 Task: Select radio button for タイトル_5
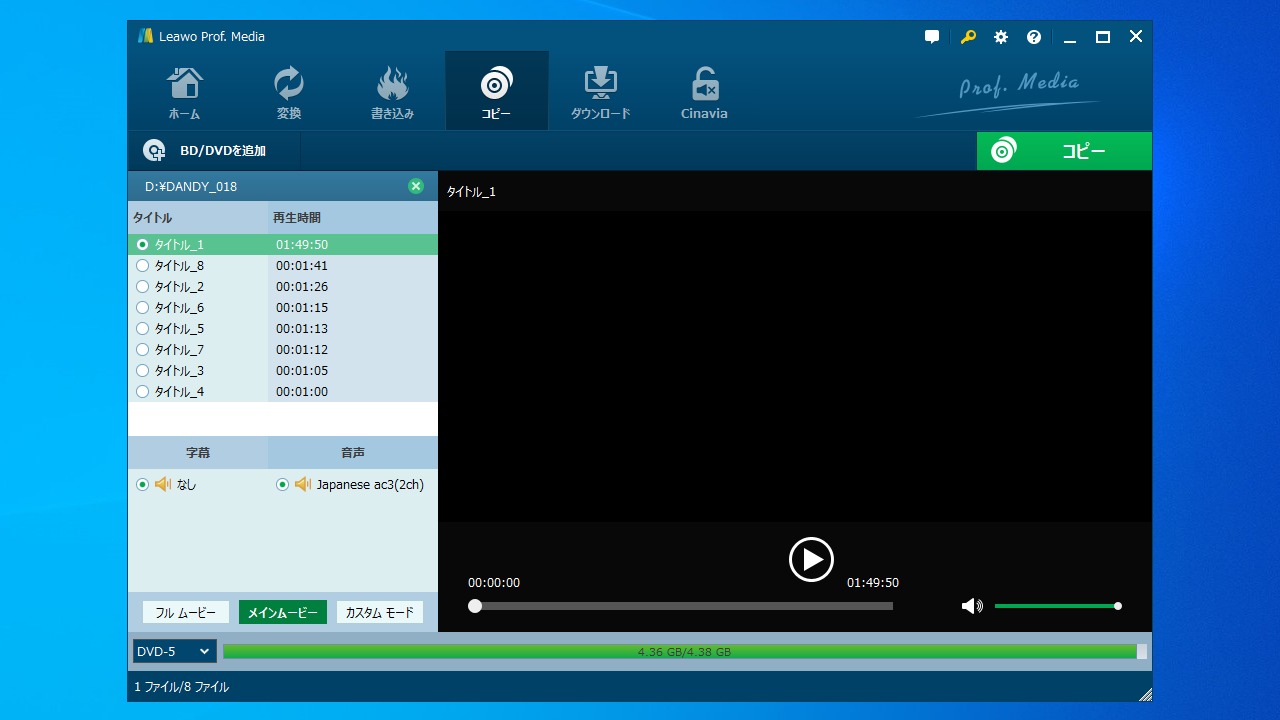point(142,328)
